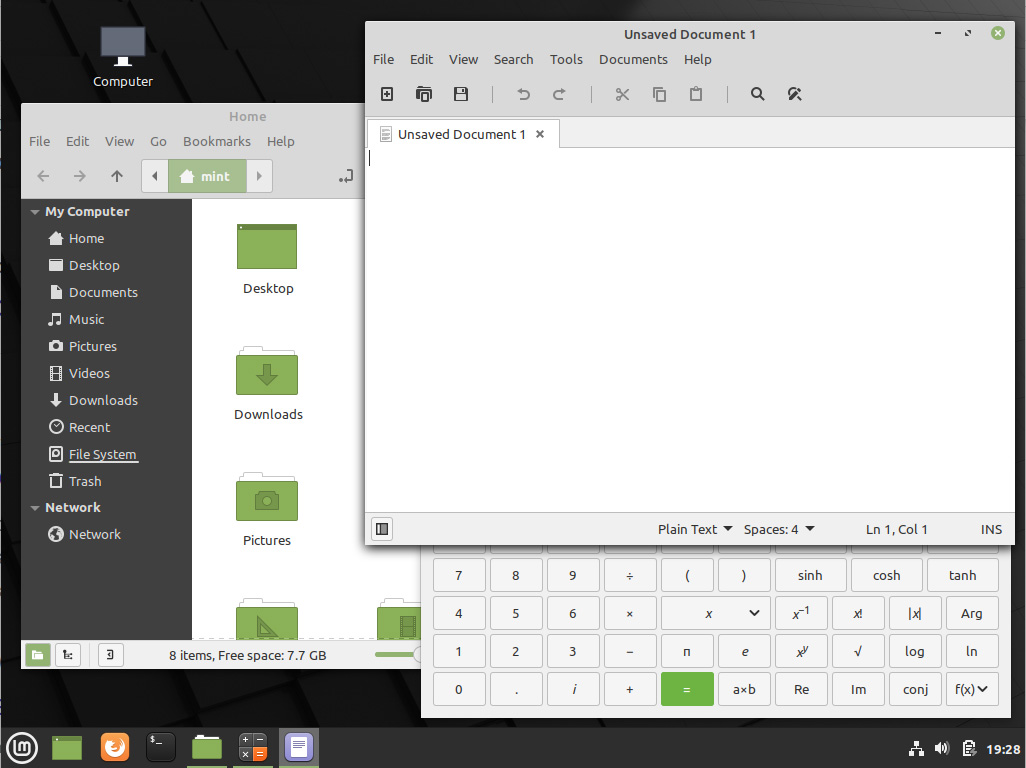Create a new document in text editor toolbar

pyautogui.click(x=387, y=94)
